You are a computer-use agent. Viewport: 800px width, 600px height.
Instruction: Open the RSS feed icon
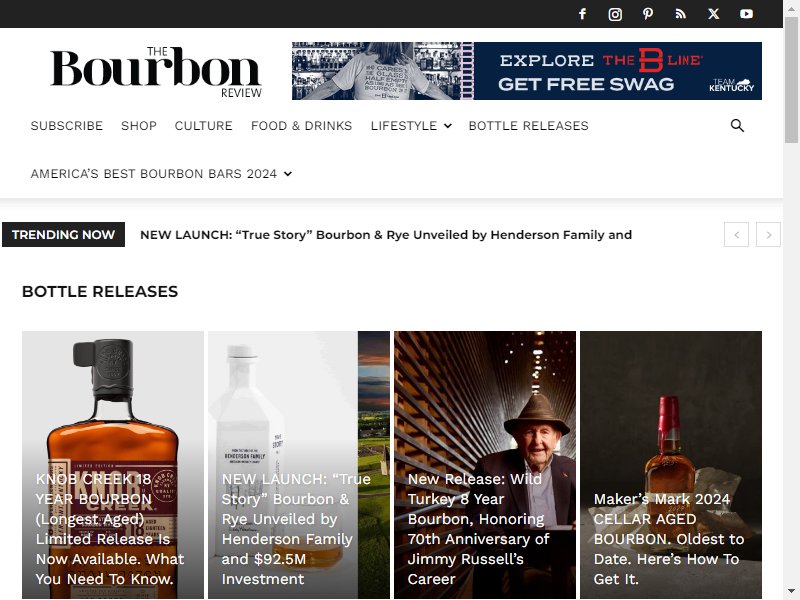pos(680,14)
